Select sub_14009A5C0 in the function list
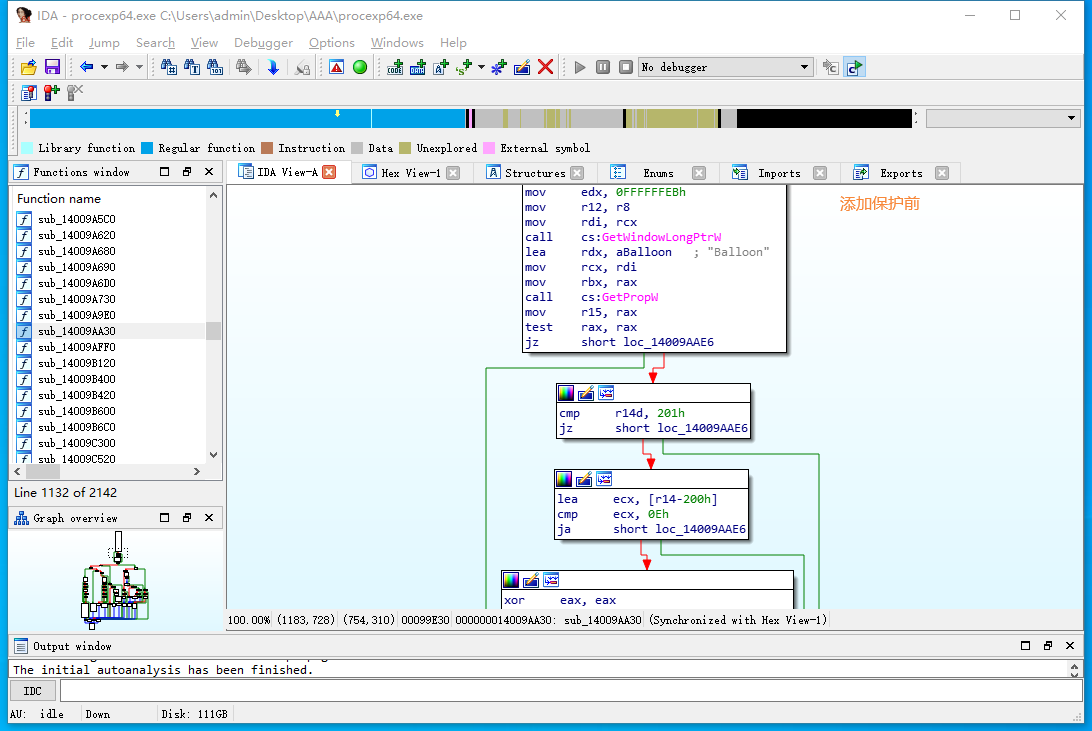Viewport: 1092px width, 731px height. (77, 219)
